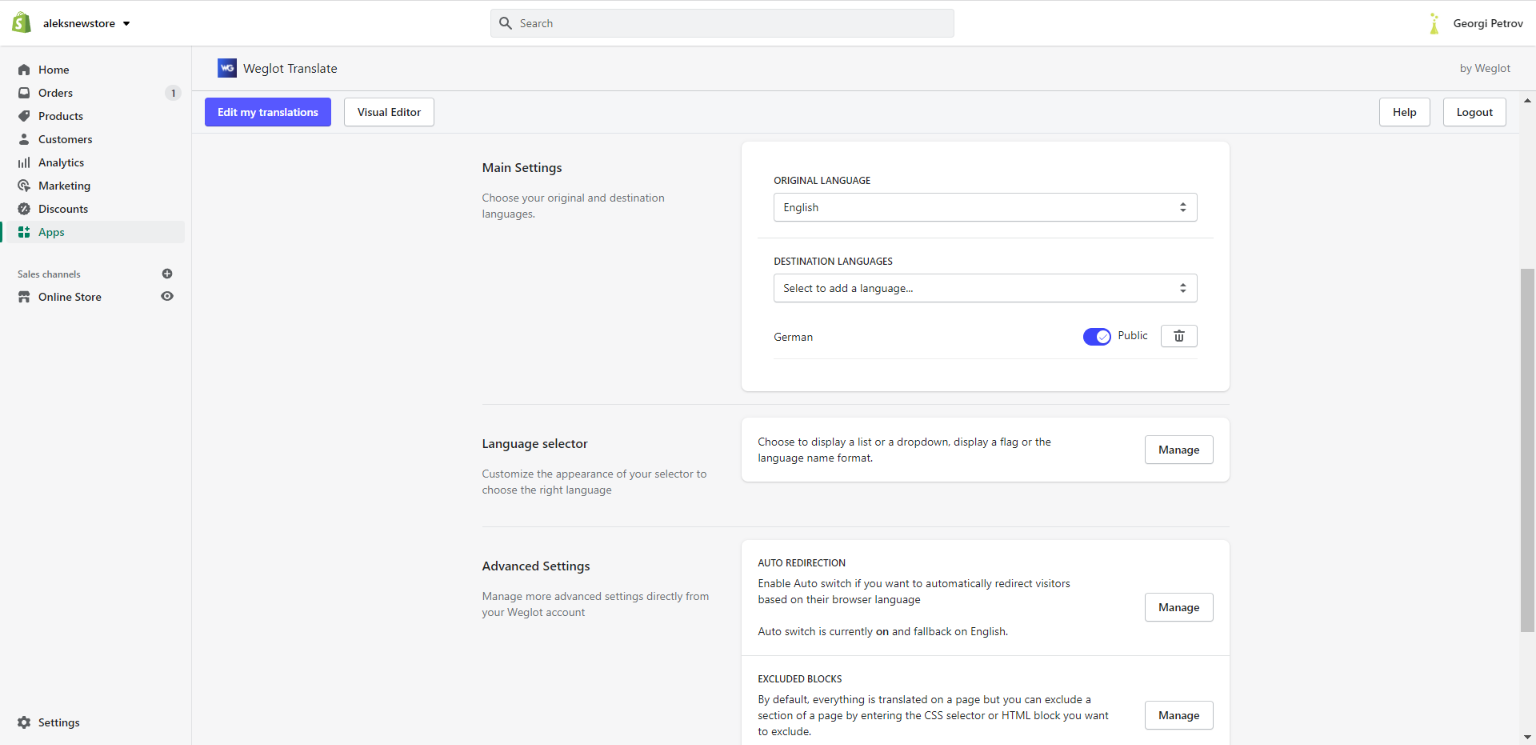Screen dimensions: 1536x745
Task: Click the Advanced Settings heading
Action: click(536, 566)
